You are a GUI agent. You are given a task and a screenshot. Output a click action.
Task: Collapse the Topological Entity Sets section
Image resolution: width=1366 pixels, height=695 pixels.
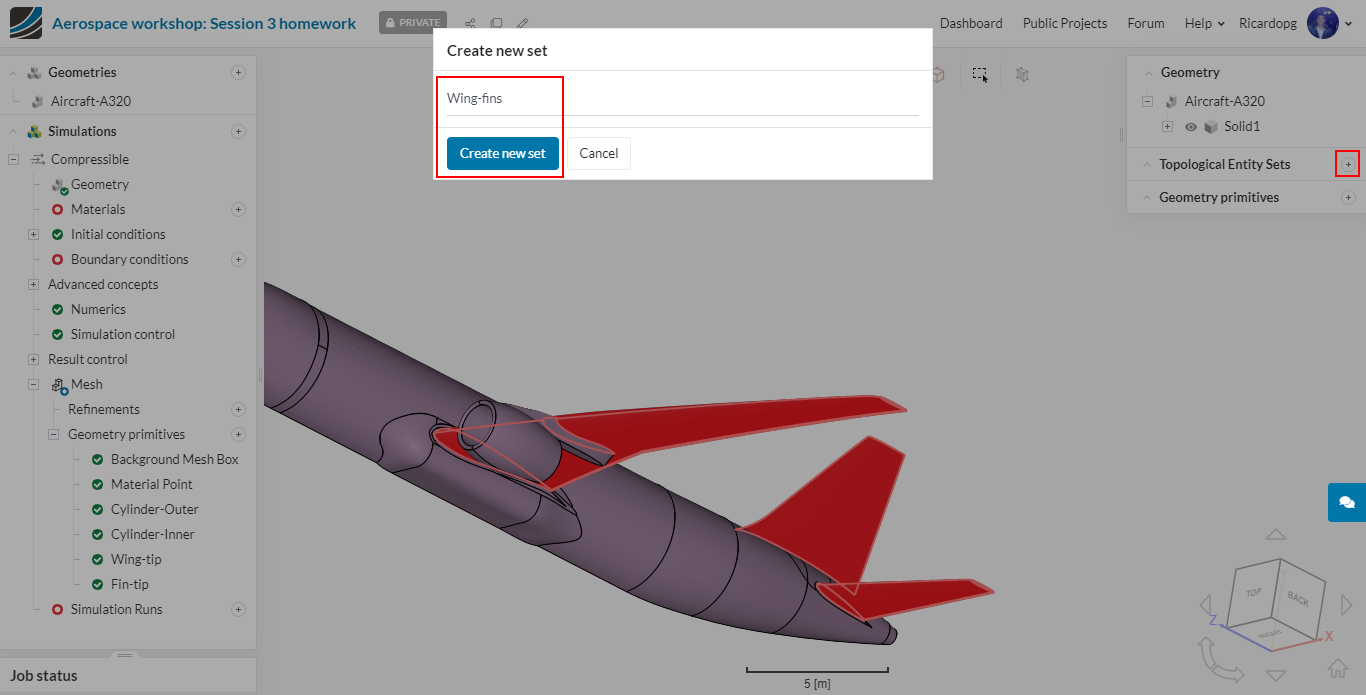(1147, 164)
